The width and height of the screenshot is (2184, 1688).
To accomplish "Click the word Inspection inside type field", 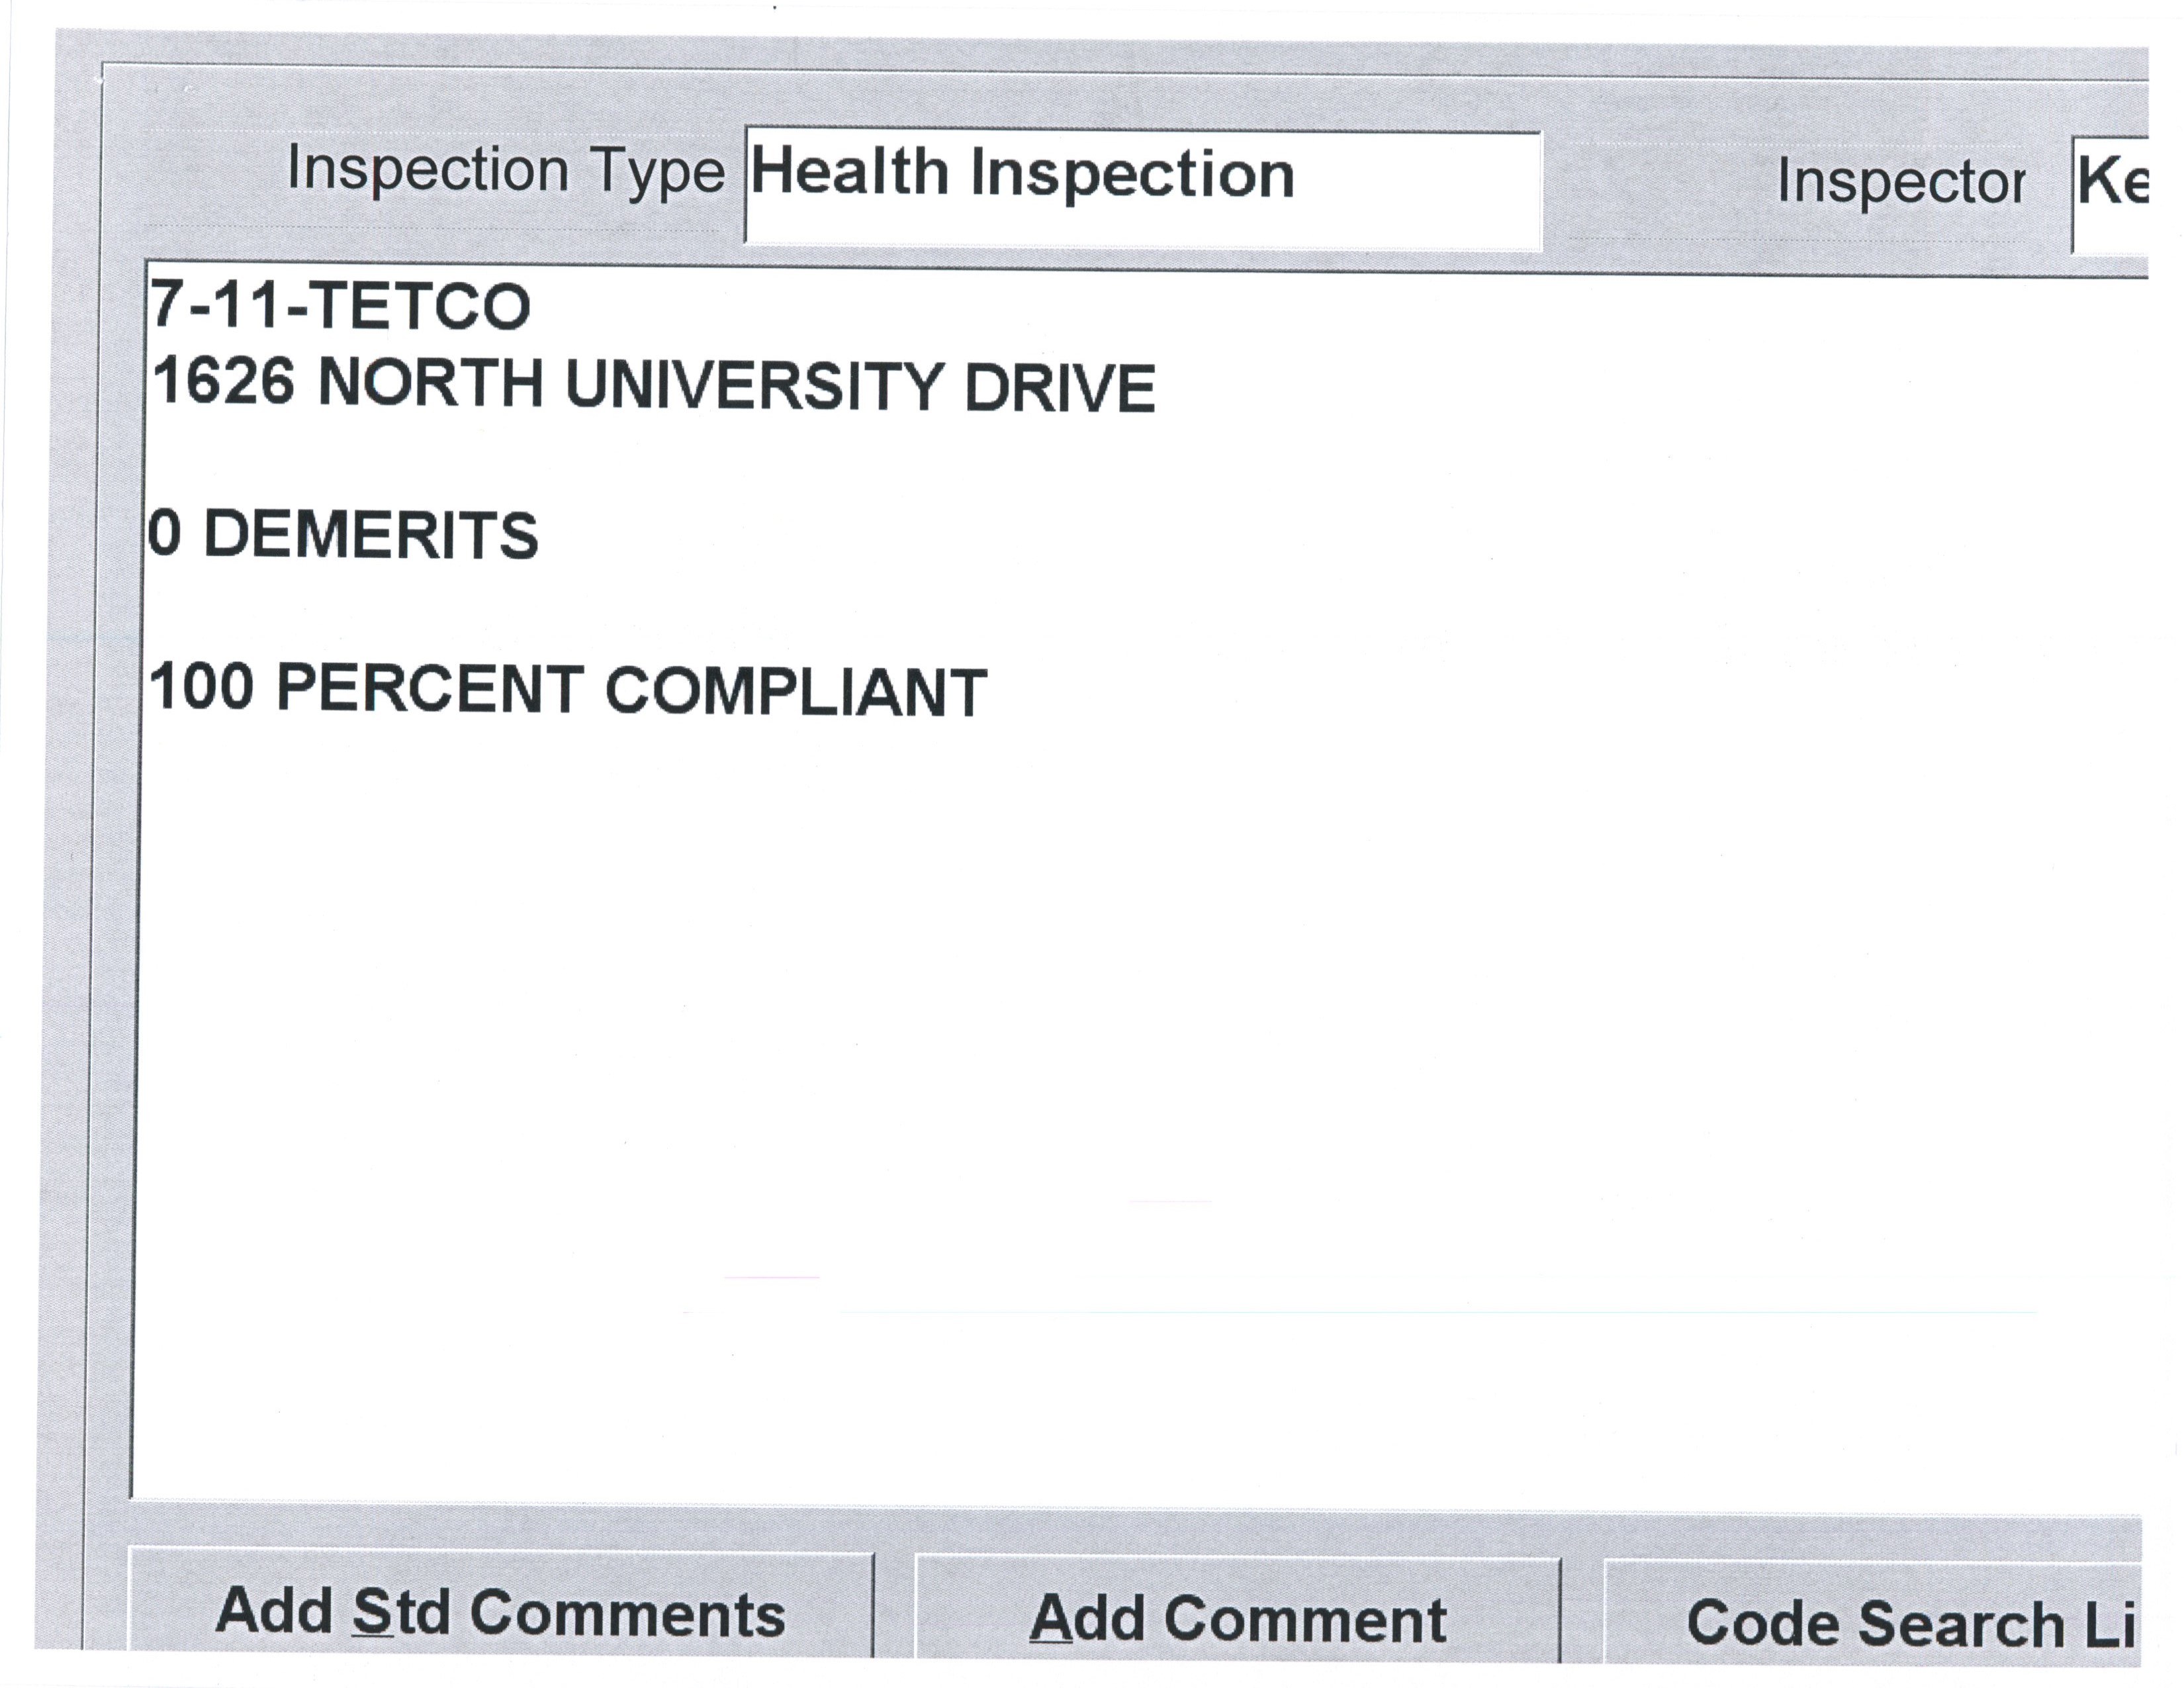I will click(1132, 176).
